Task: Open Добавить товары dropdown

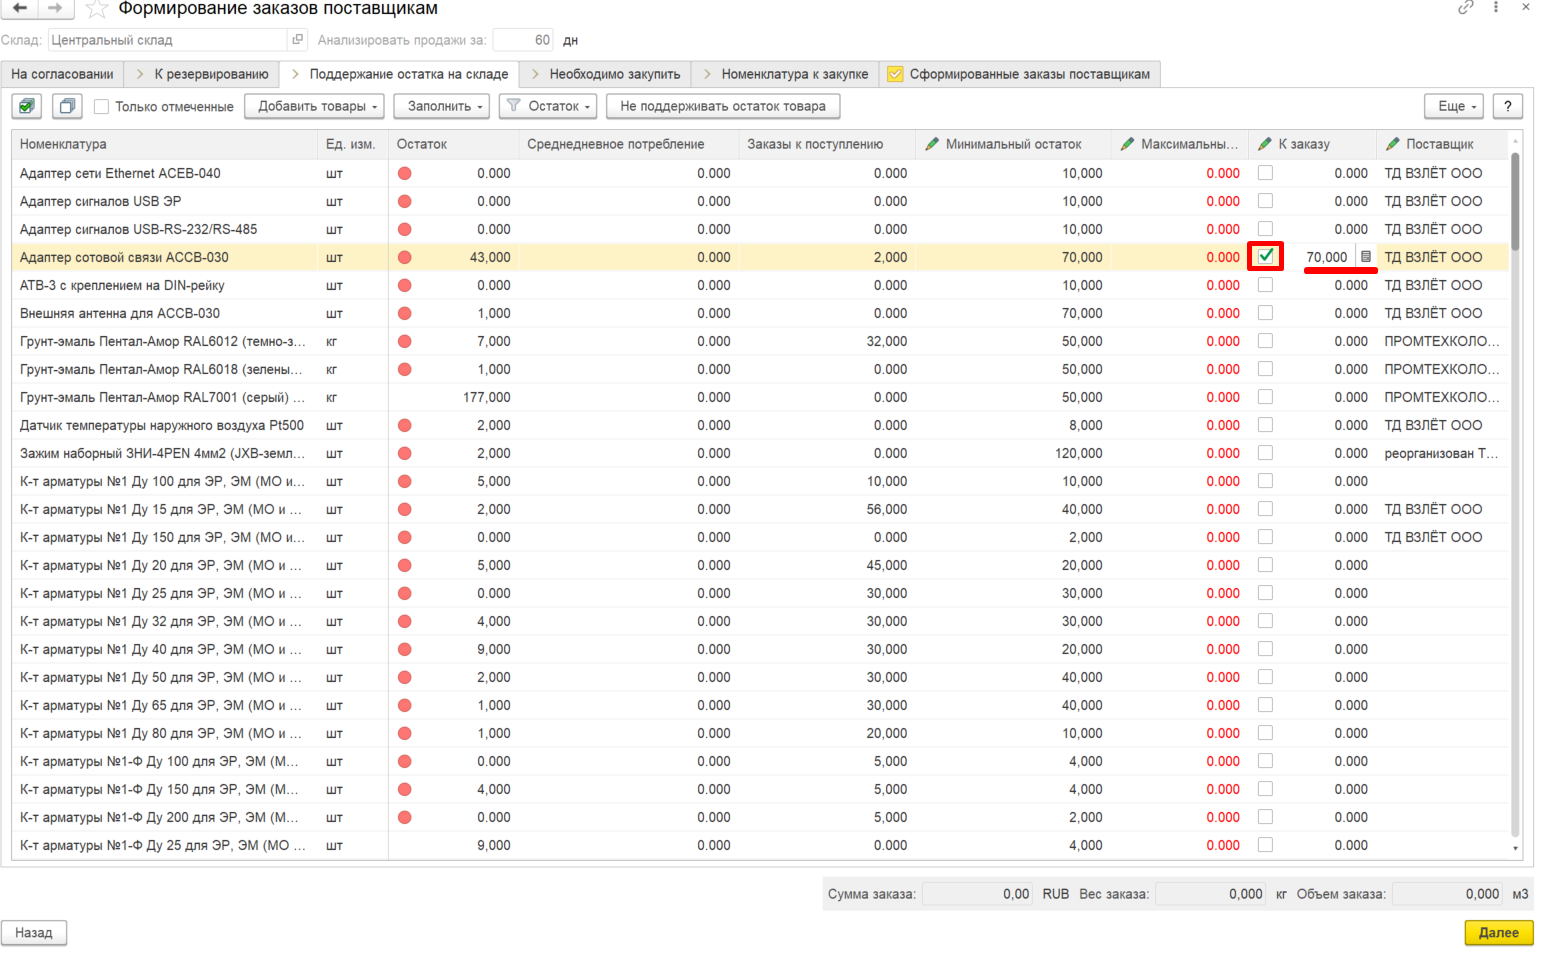Action: [x=315, y=106]
